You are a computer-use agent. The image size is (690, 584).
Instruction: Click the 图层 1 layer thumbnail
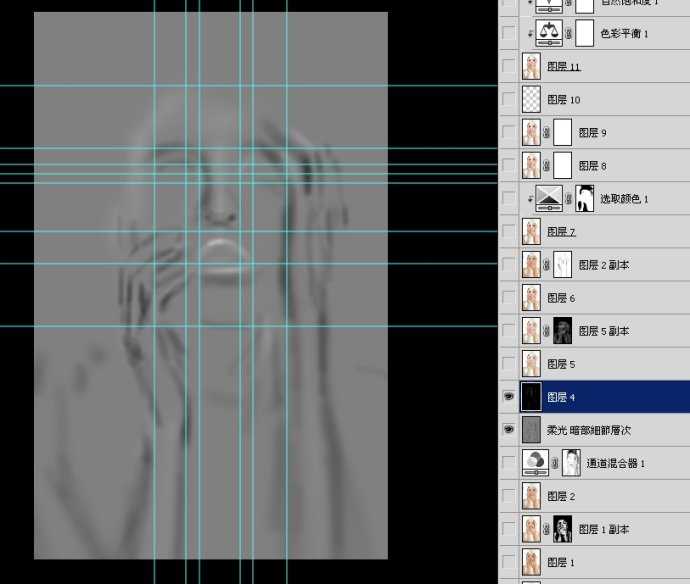pyautogui.click(x=531, y=562)
